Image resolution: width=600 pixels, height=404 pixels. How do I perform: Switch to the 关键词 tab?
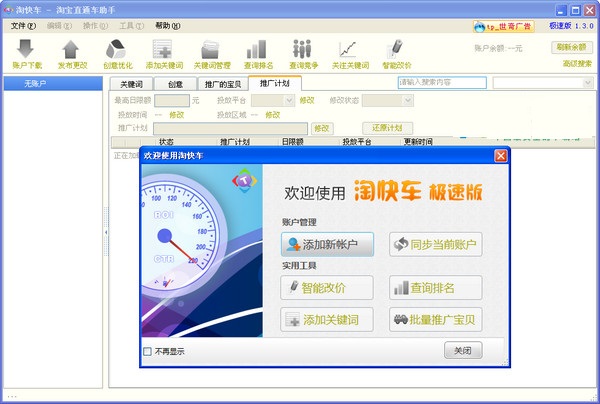click(131, 84)
